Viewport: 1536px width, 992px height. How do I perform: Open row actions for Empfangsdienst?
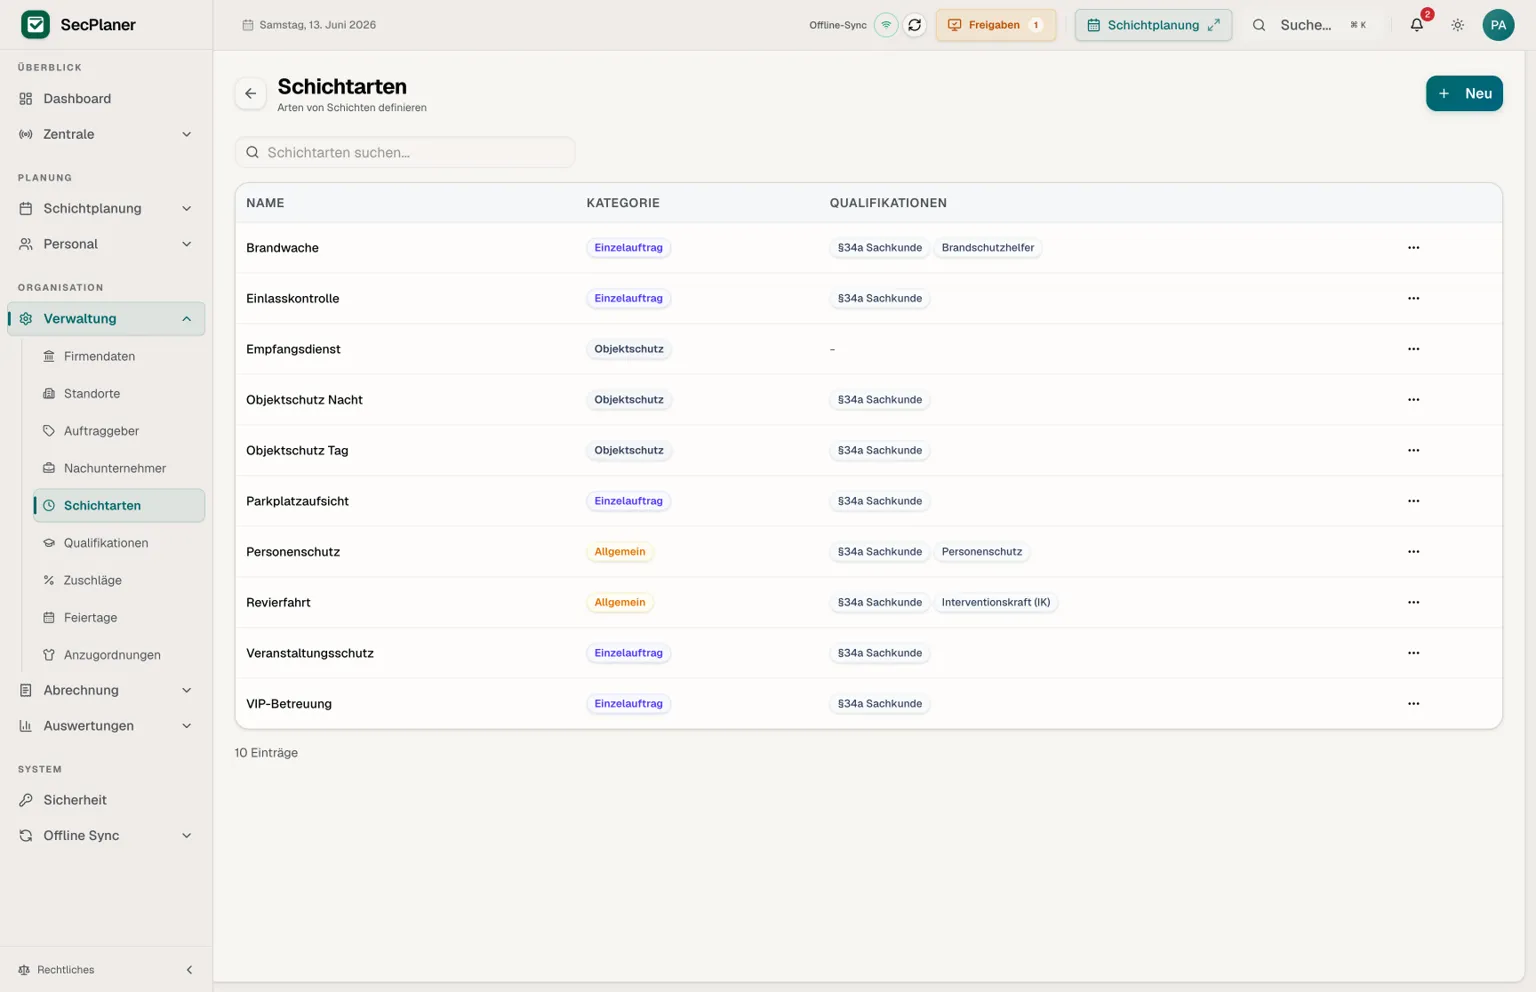tap(1413, 349)
